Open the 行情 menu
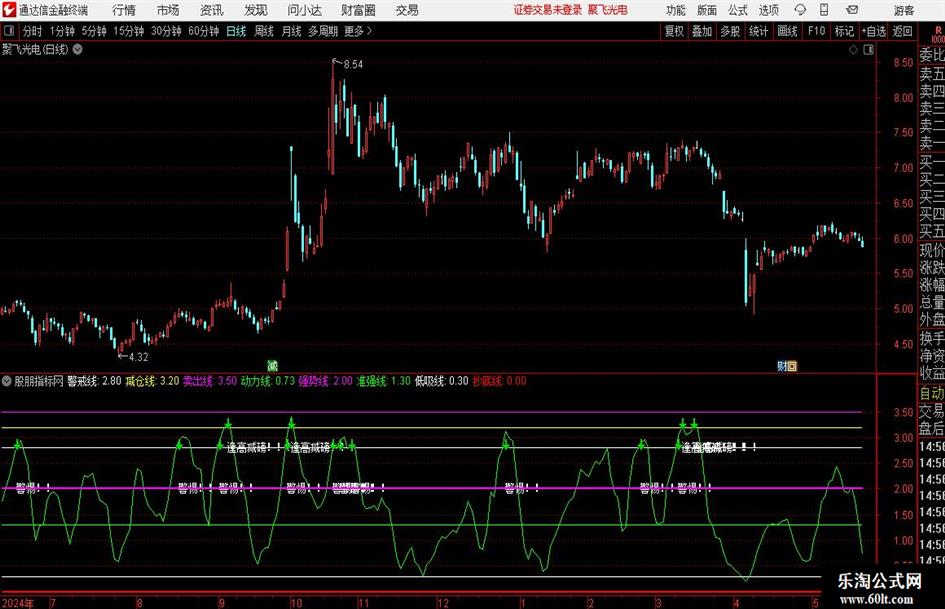This screenshot has width=945, height=609. (124, 10)
